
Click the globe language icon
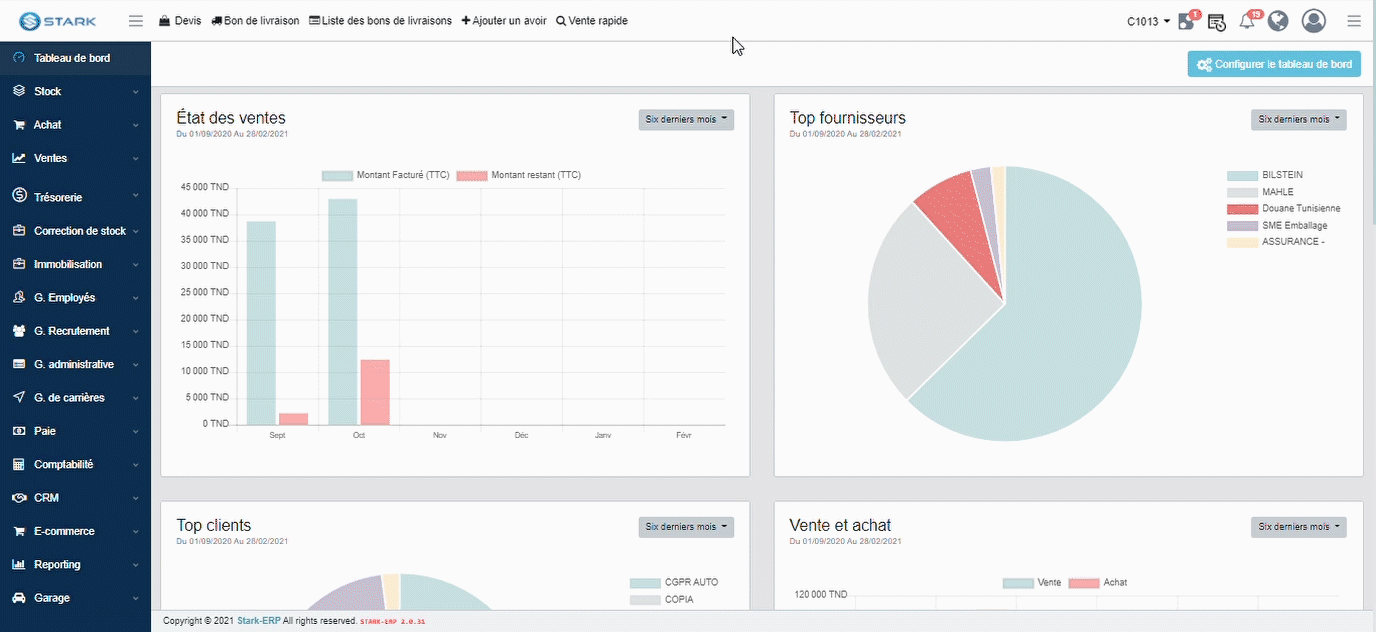1277,21
